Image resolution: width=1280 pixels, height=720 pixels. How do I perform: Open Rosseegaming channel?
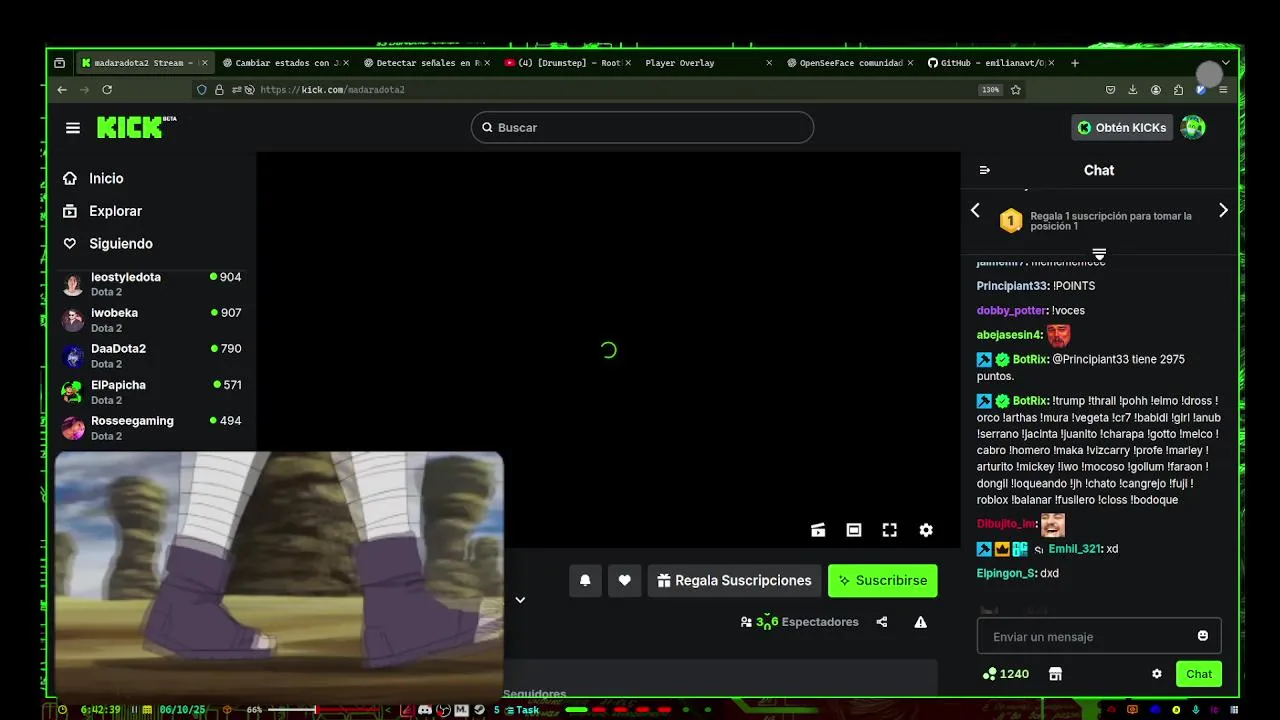[151, 428]
